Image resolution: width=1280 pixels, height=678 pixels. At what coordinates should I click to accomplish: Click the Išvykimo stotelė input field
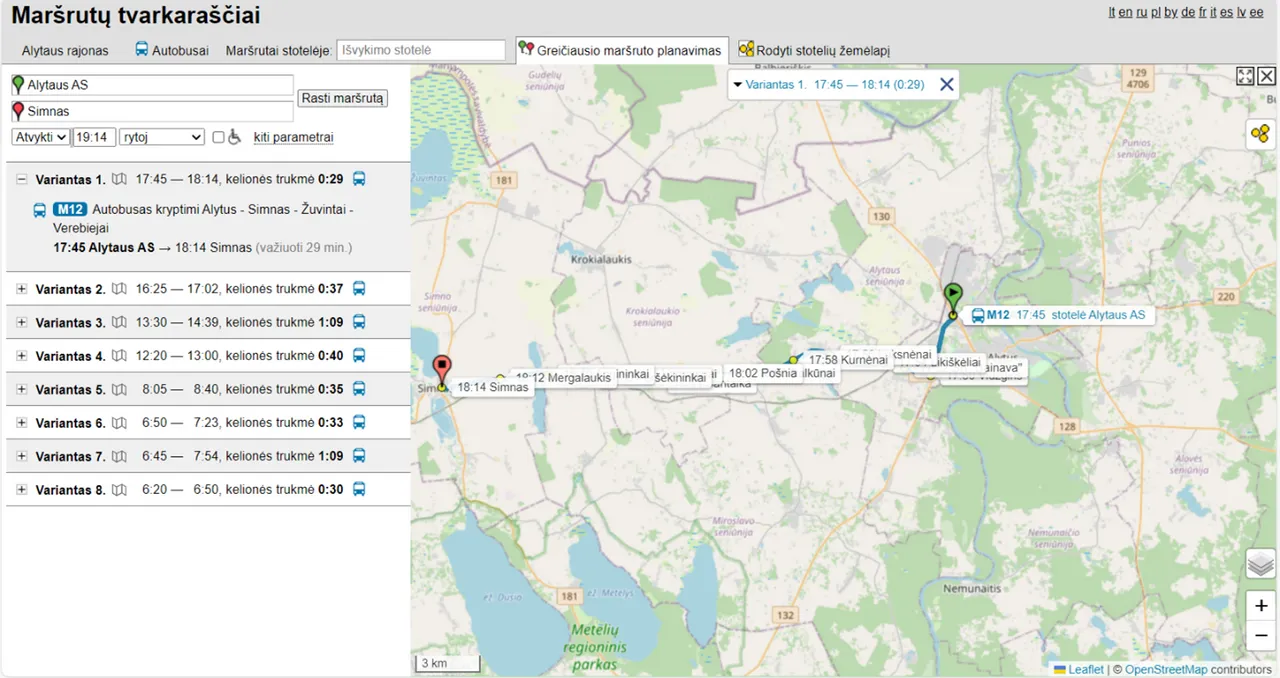click(421, 50)
